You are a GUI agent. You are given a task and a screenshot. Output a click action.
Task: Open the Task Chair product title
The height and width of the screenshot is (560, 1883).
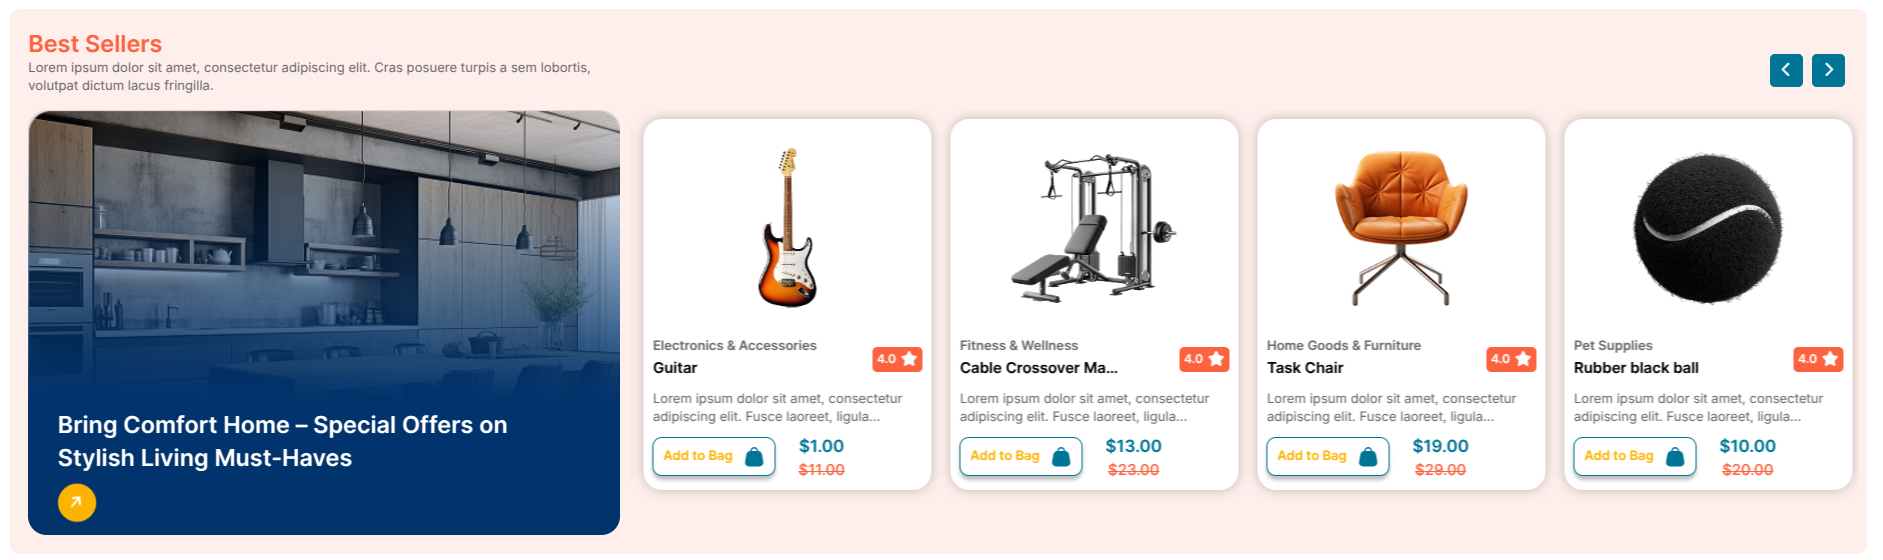tap(1305, 368)
